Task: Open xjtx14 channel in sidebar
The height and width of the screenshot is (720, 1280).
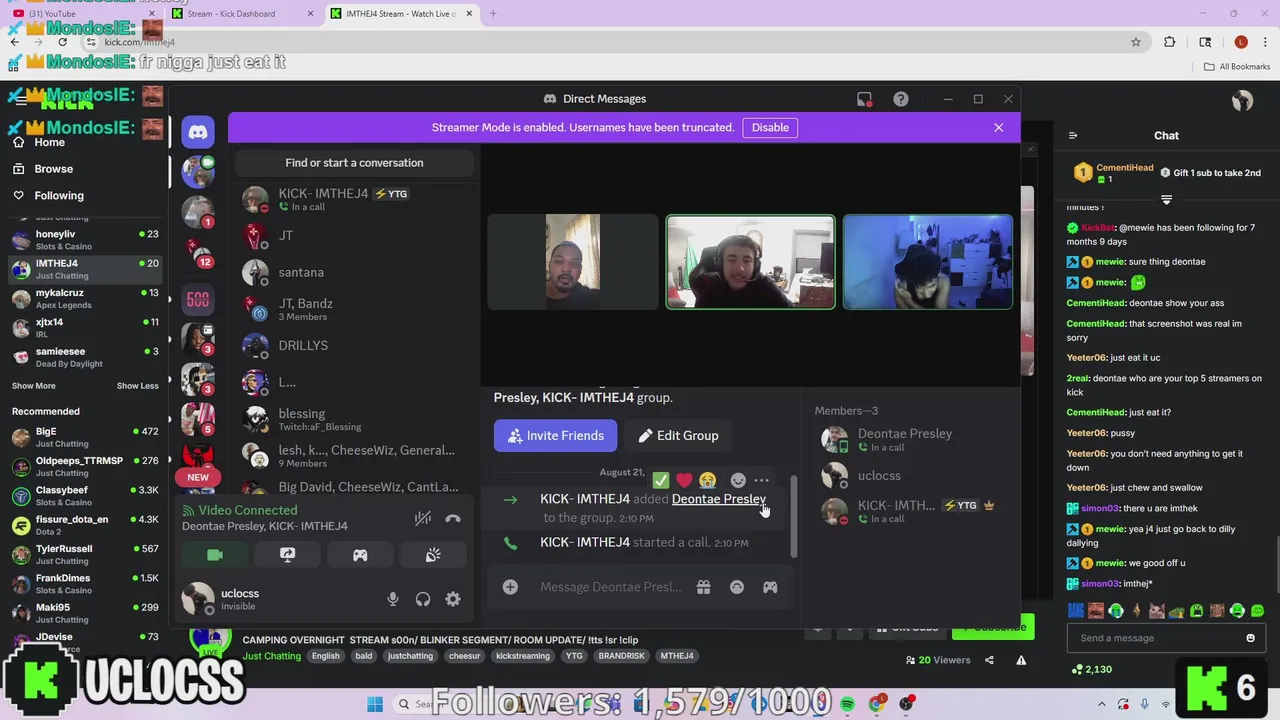Action: (85, 328)
